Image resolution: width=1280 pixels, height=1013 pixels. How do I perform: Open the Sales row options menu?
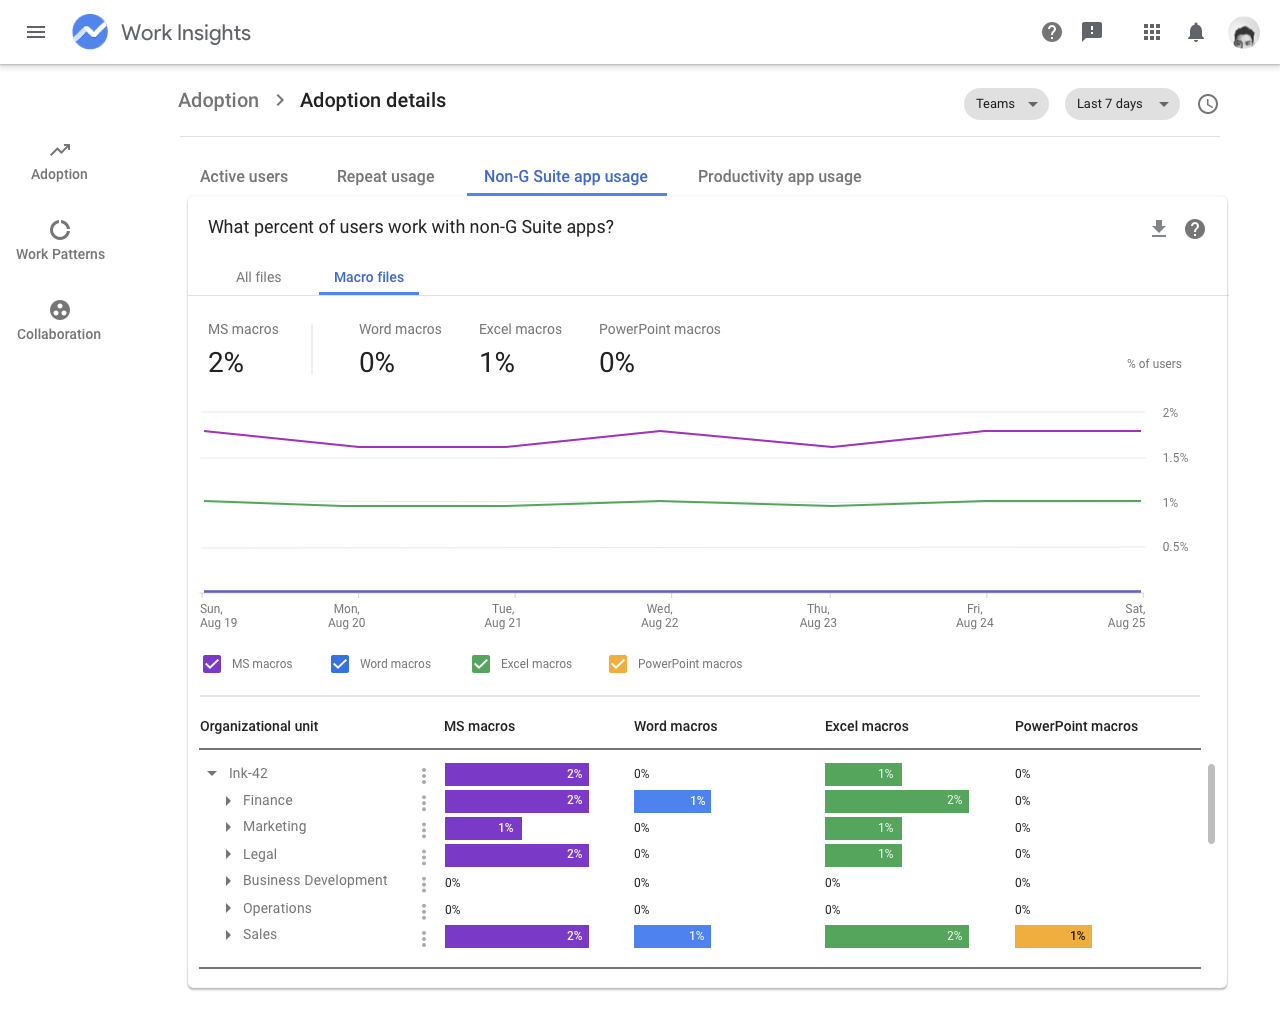coord(423,936)
